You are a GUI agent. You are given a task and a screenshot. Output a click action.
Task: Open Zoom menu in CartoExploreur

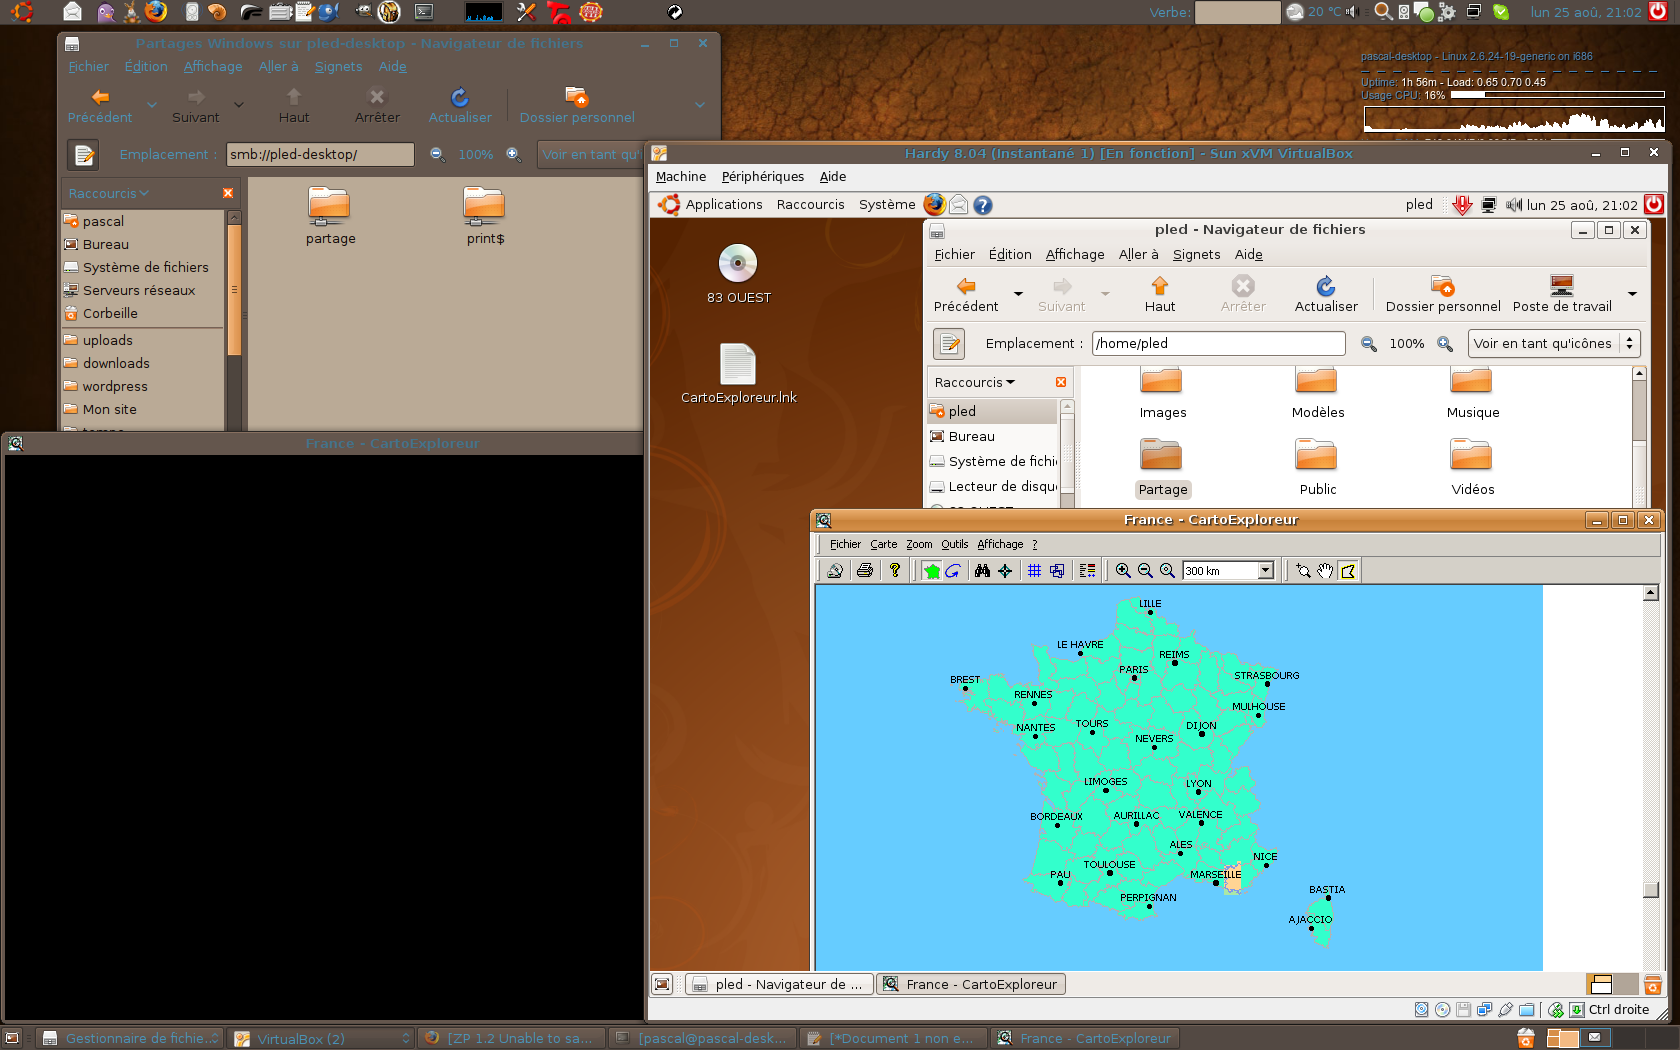coord(919,544)
